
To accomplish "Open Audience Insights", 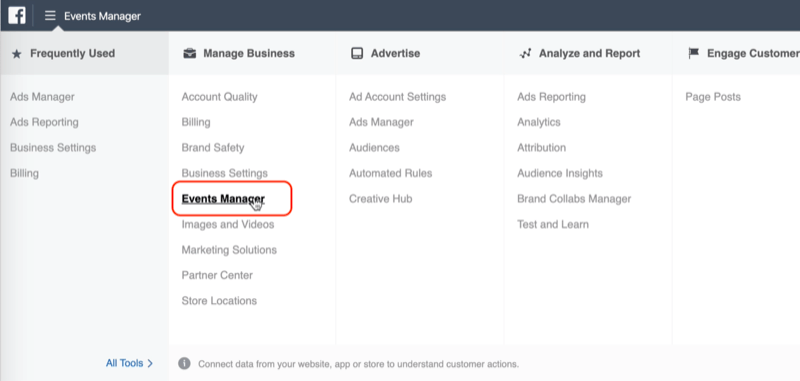I will pyautogui.click(x=560, y=173).
